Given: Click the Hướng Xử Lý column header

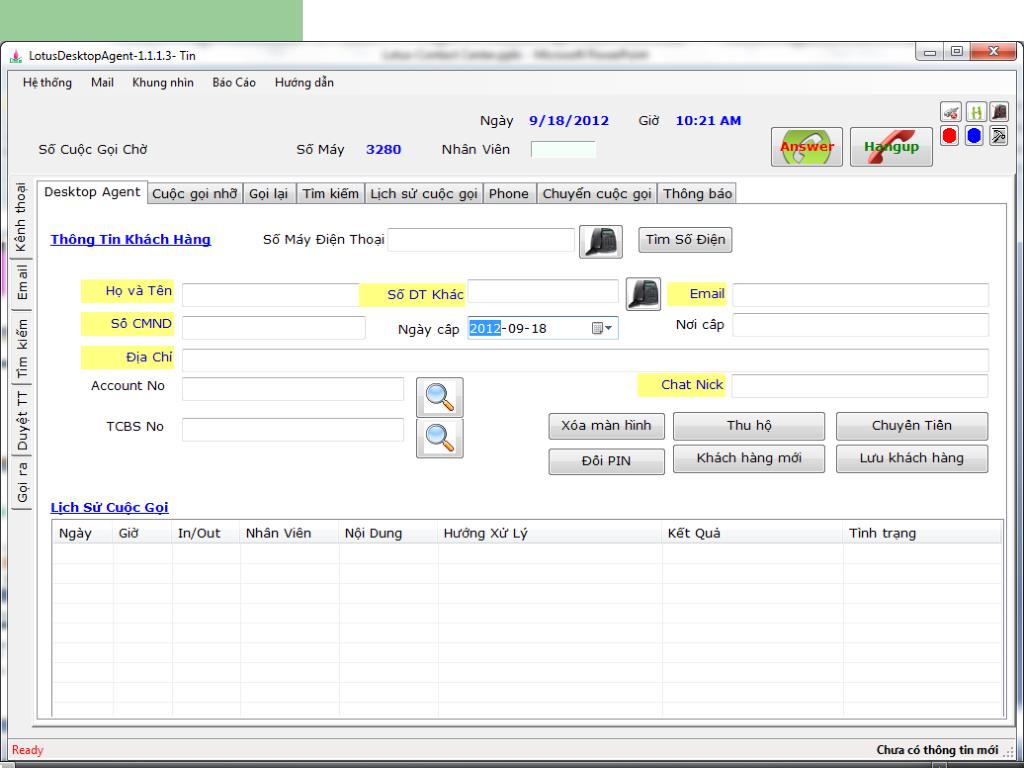Looking at the screenshot, I should 550,534.
